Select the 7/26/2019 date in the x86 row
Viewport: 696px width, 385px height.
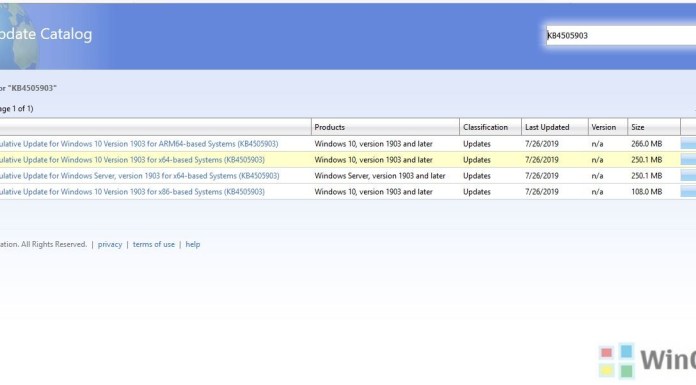pyautogui.click(x=542, y=192)
